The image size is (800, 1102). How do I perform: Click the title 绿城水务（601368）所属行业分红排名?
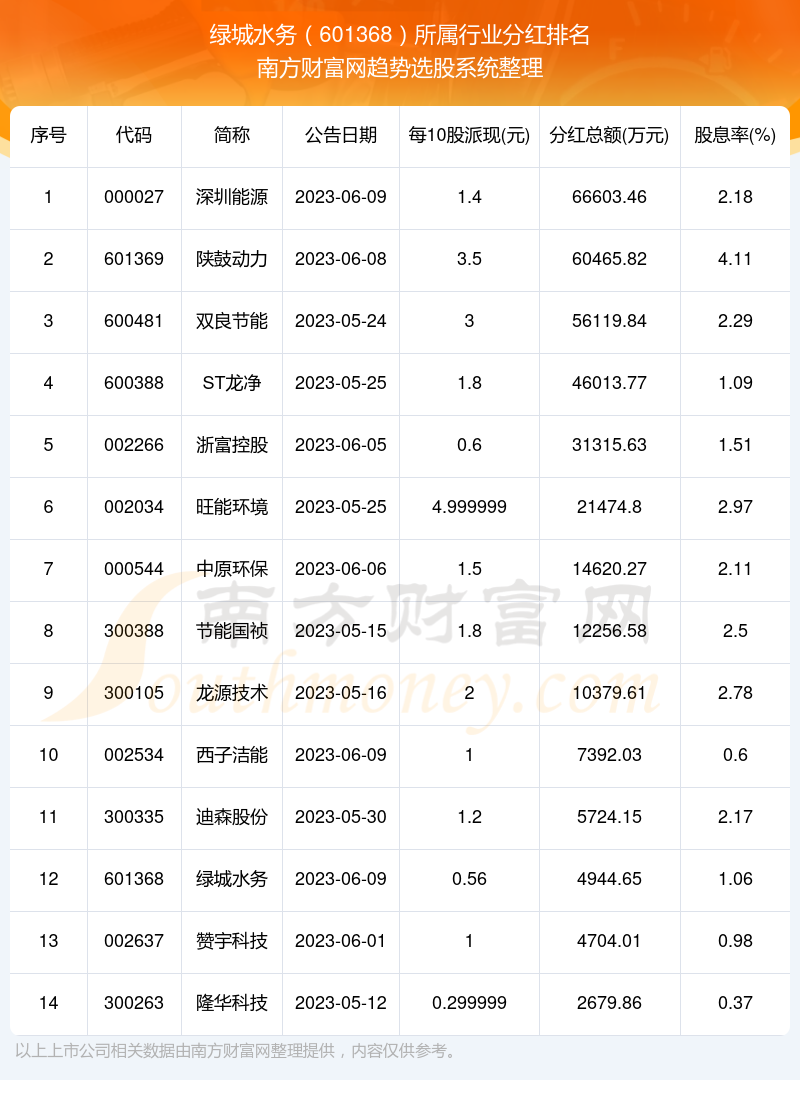[x=399, y=35]
